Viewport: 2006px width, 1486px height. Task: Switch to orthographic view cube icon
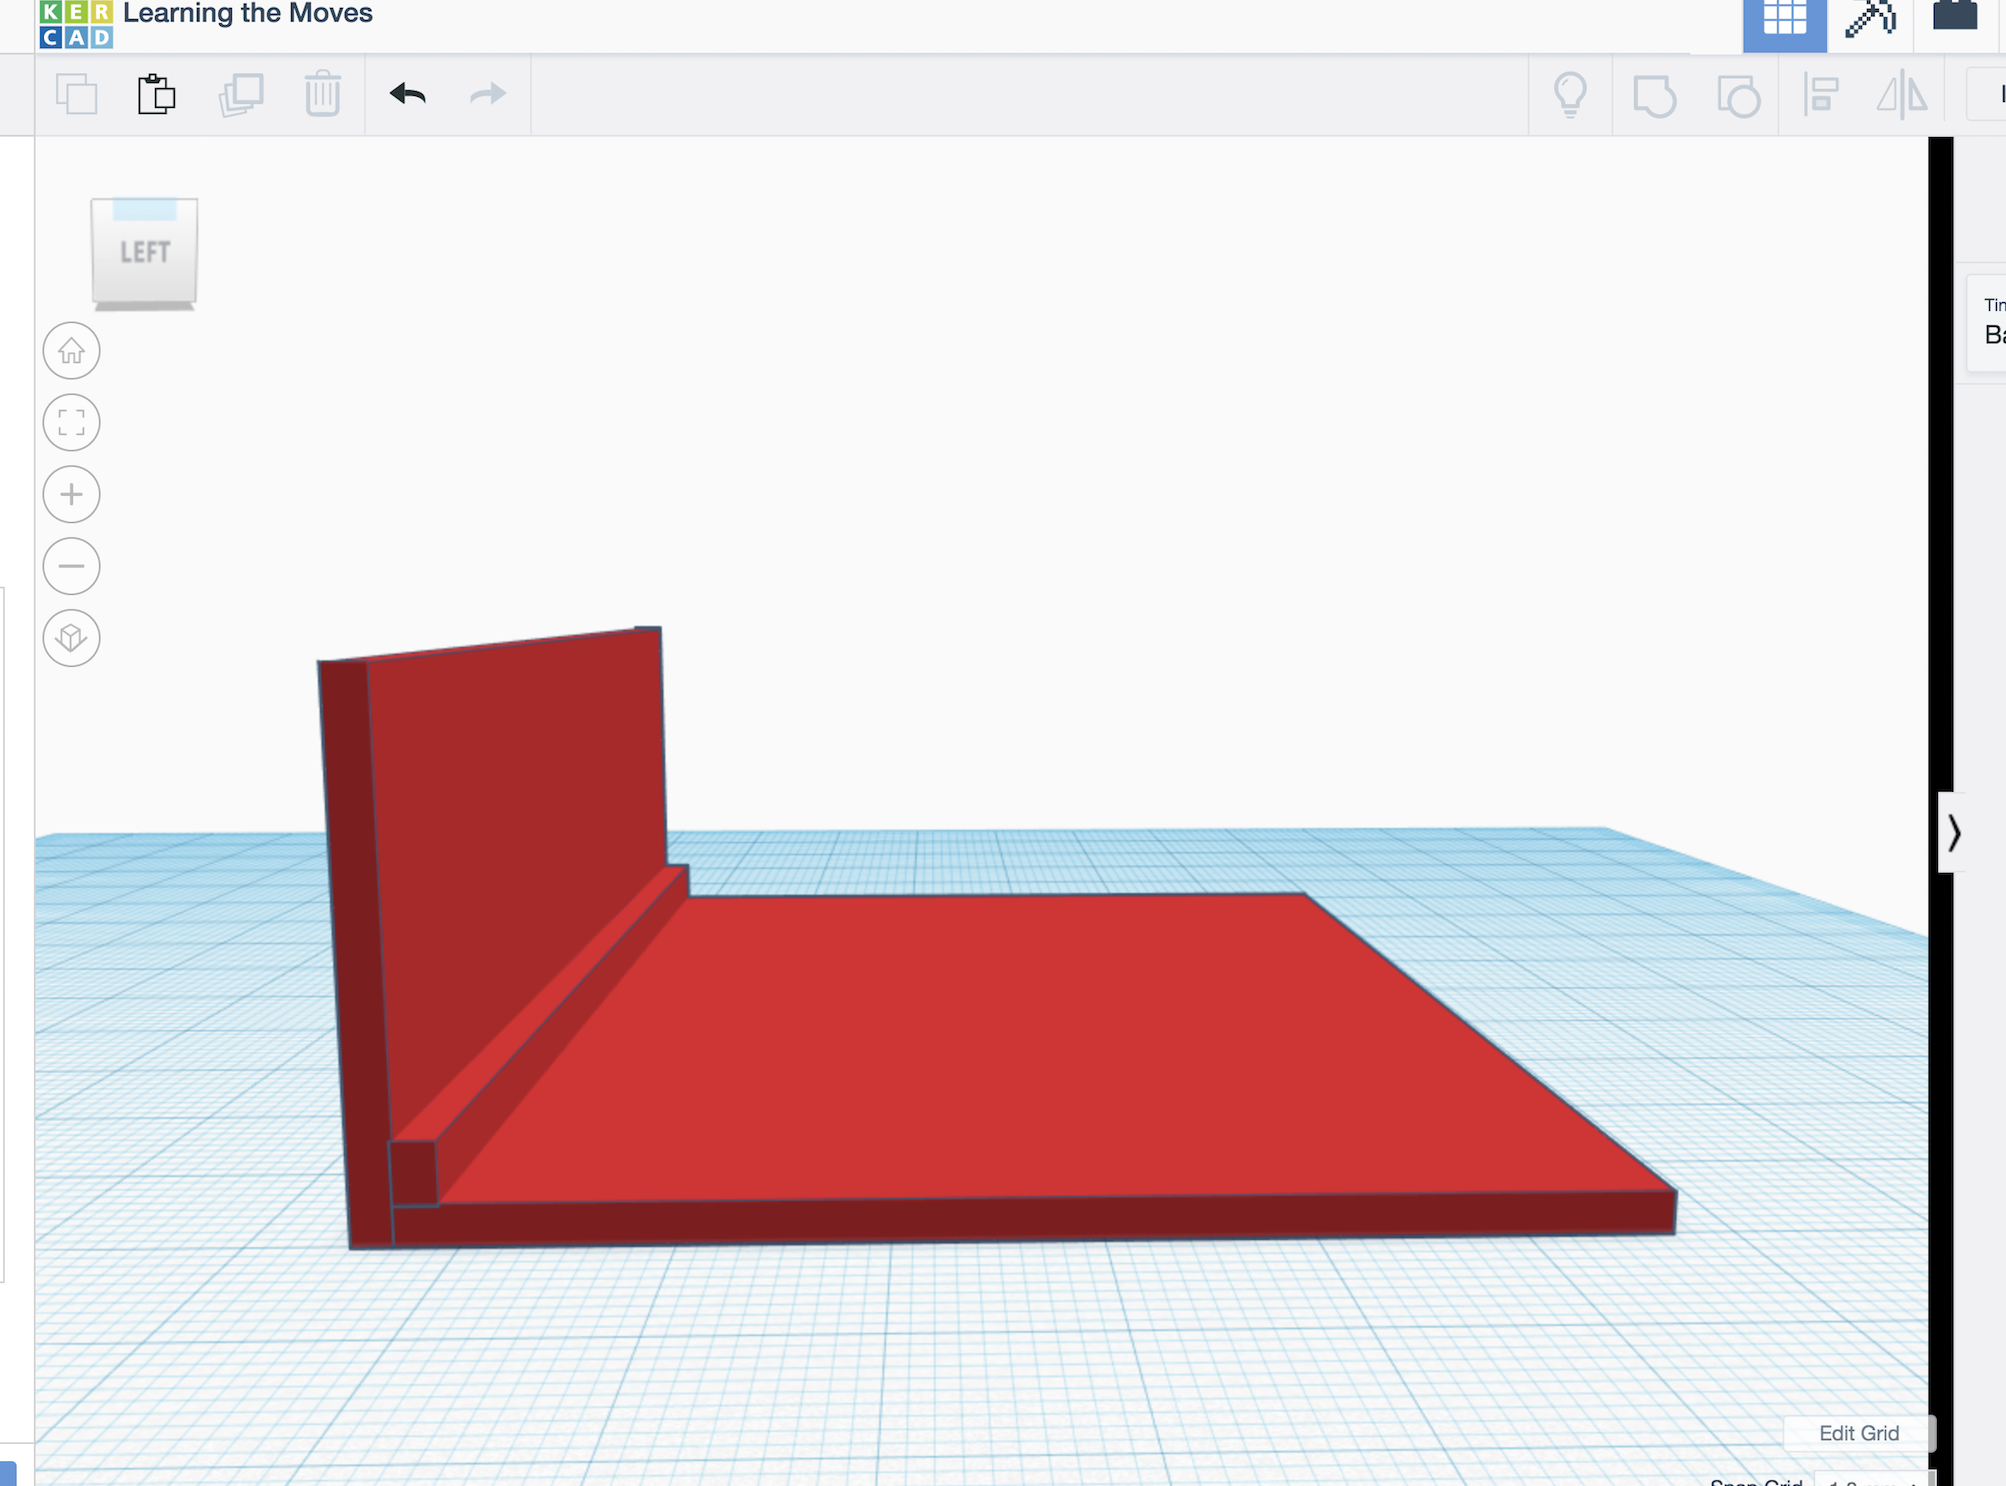tap(71, 638)
